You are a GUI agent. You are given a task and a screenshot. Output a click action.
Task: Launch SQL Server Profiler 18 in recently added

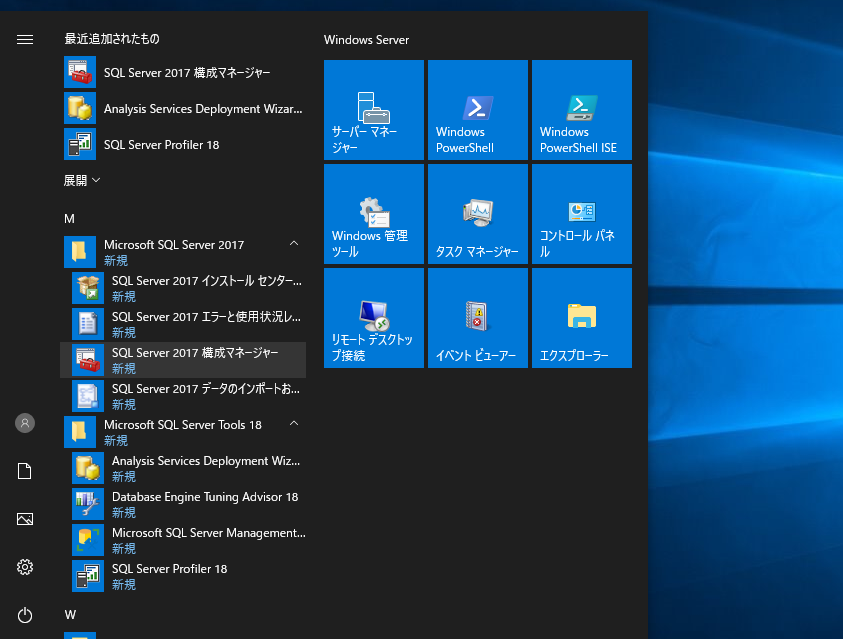(185, 145)
